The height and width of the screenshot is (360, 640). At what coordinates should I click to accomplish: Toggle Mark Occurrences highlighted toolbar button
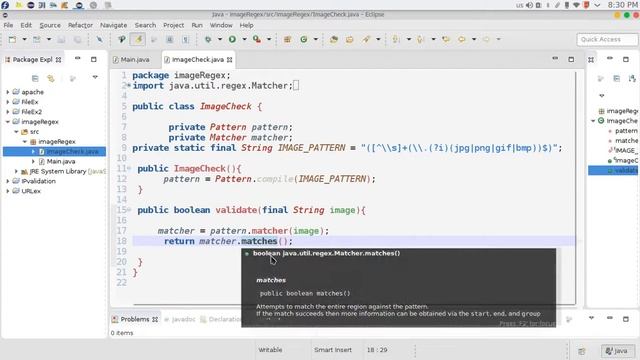(138, 40)
